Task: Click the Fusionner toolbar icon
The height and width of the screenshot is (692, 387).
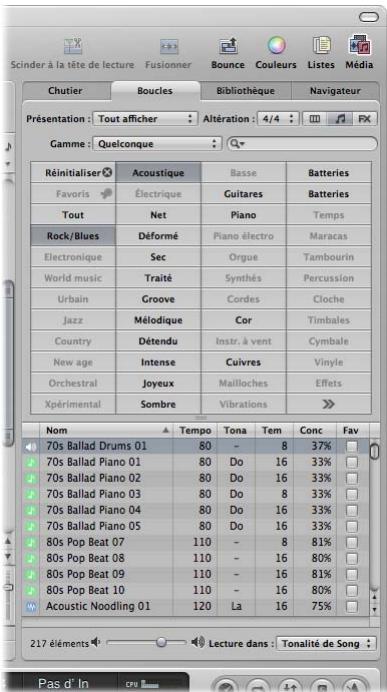Action: pyautogui.click(x=169, y=46)
